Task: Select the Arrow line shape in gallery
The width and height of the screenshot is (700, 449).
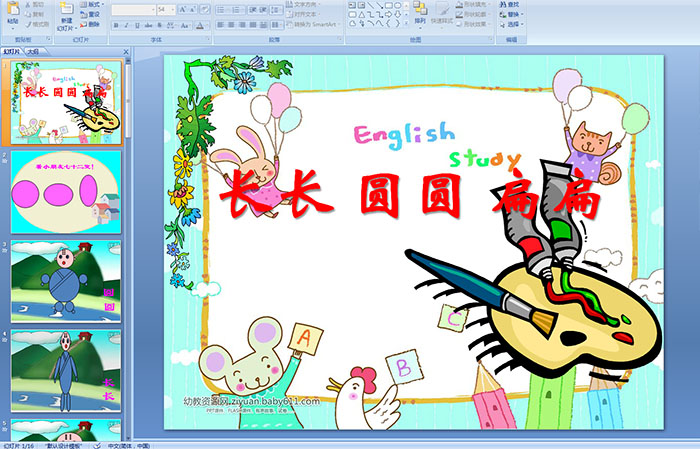Action: pyautogui.click(x=379, y=5)
